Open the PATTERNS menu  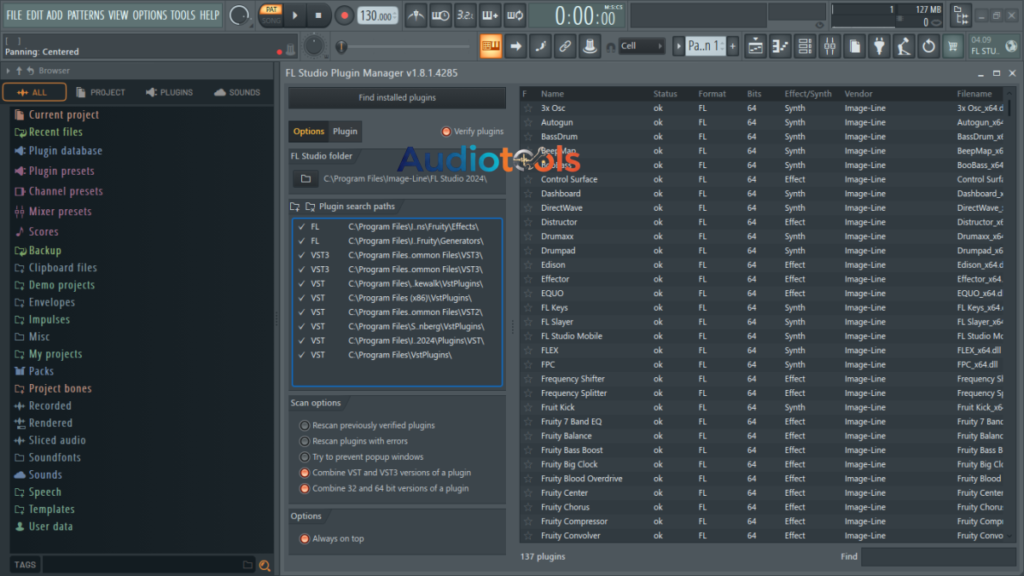coord(84,15)
